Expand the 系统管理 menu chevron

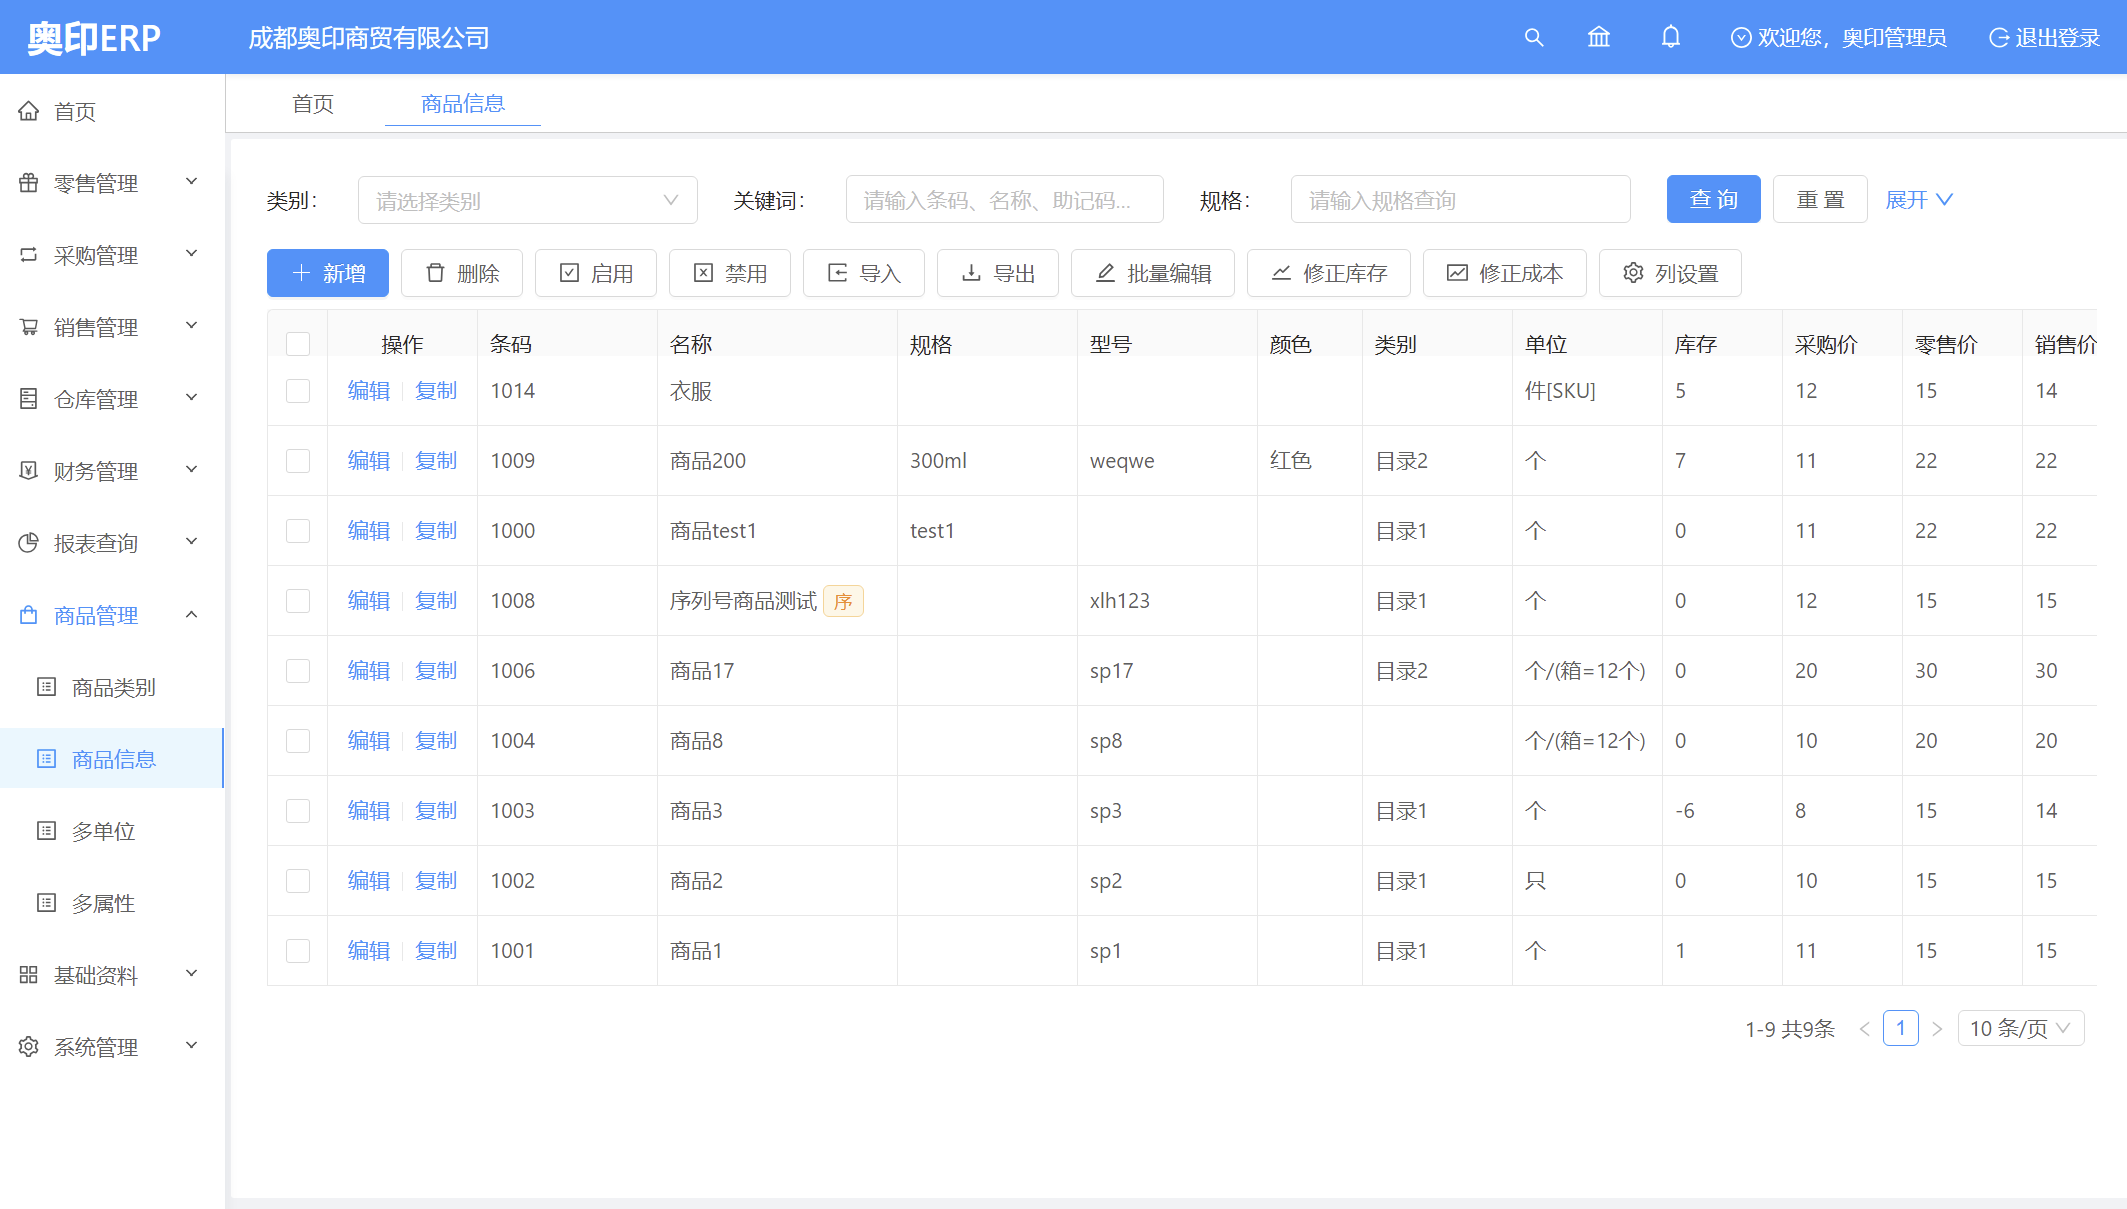pyautogui.click(x=192, y=1046)
